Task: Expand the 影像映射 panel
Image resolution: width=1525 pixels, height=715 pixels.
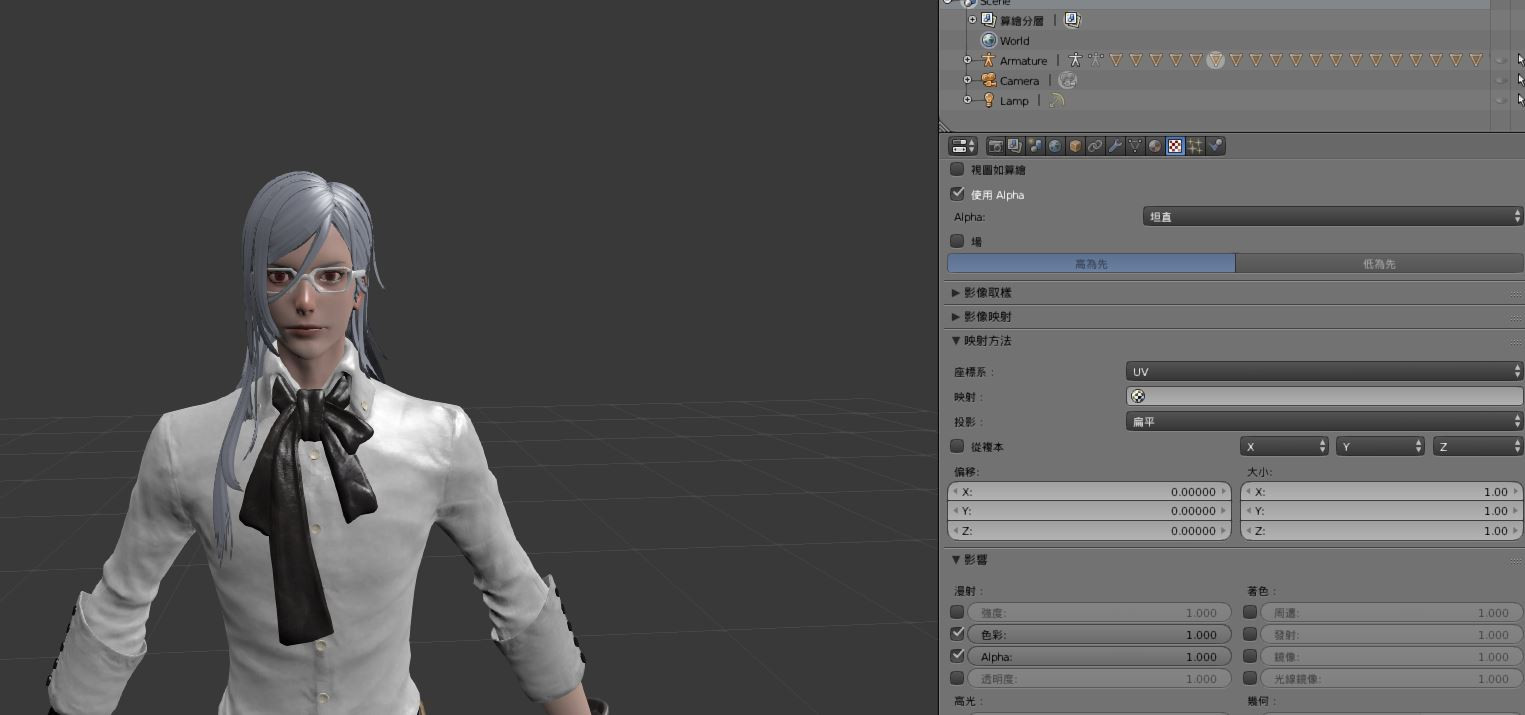Action: (956, 317)
